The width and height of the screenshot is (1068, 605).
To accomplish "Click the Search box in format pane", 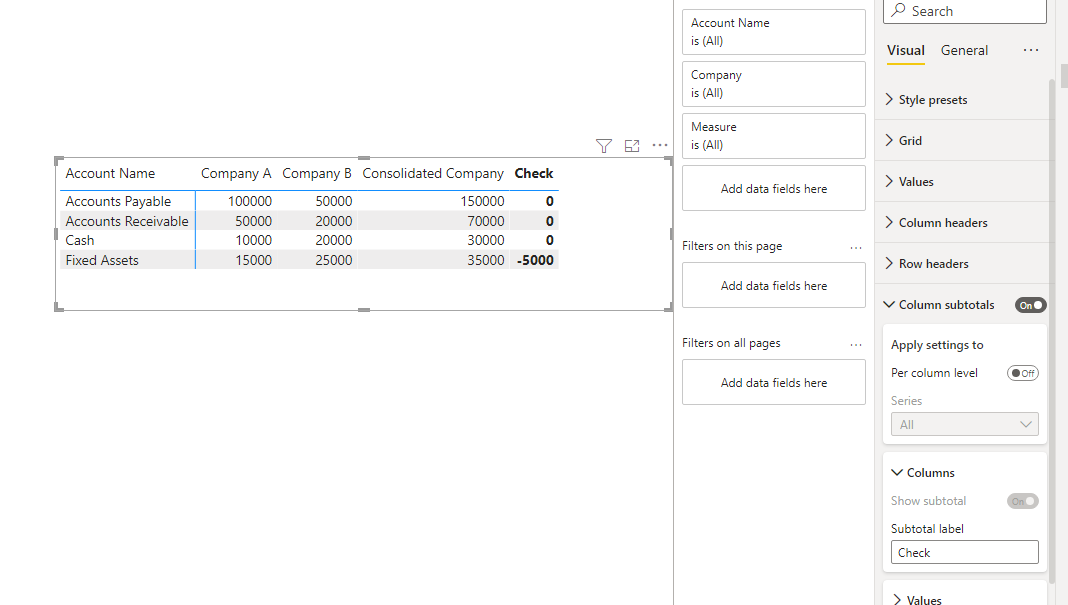I will tap(964, 11).
